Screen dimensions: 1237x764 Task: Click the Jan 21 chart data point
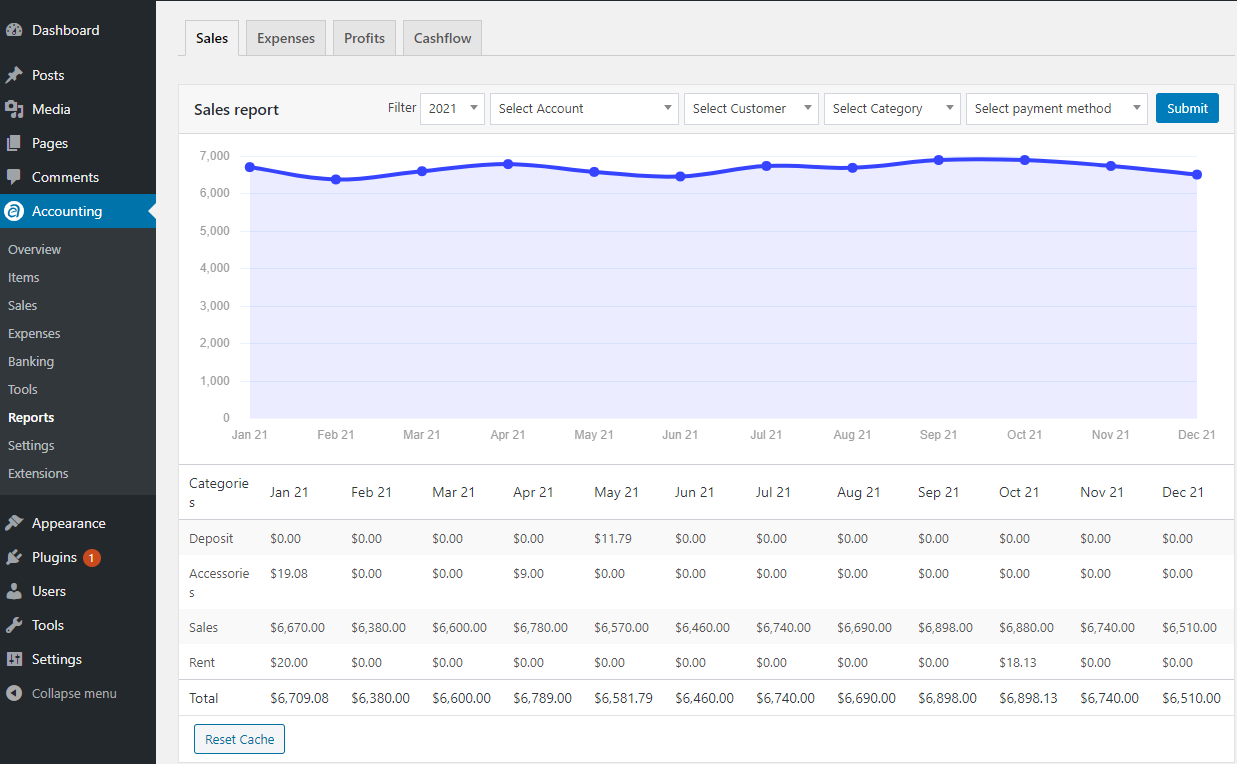[x=250, y=167]
